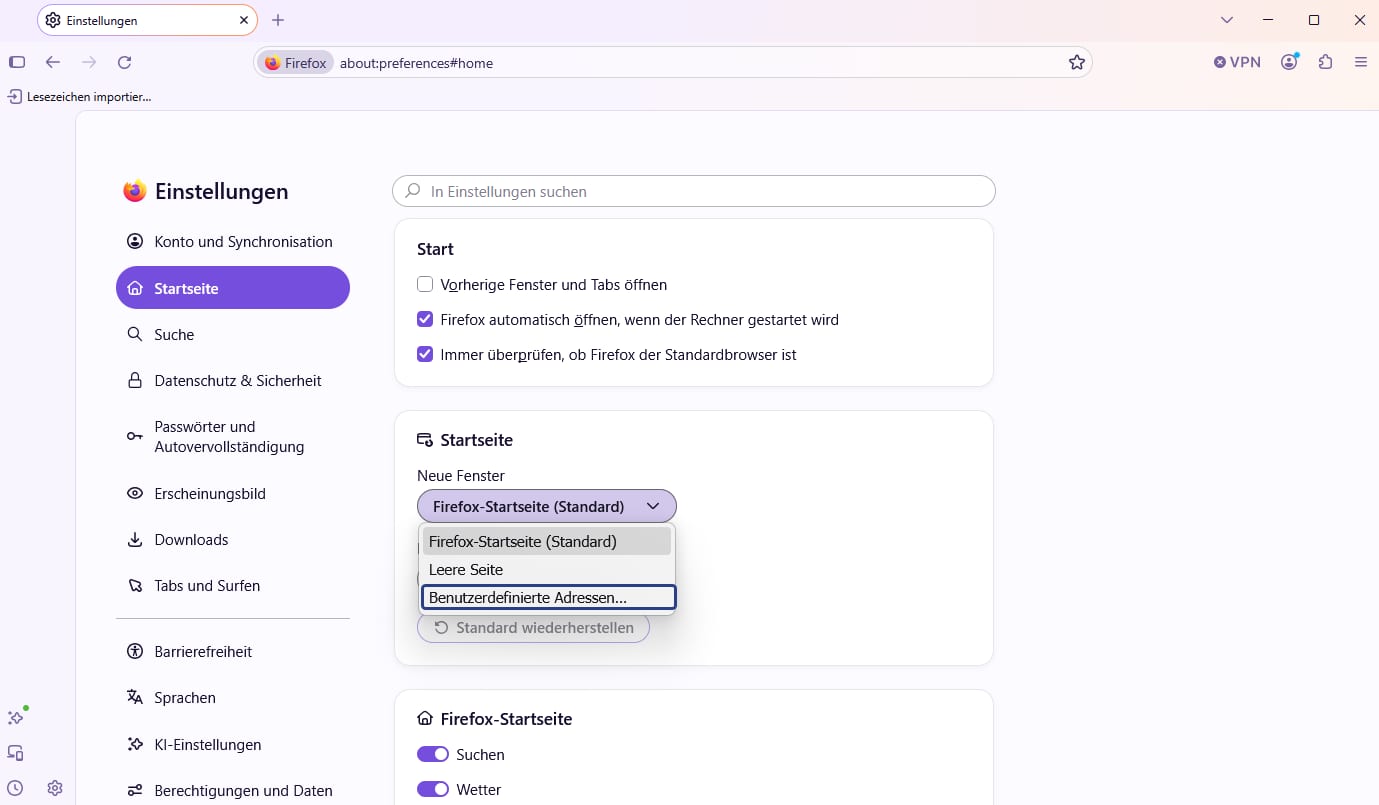Uncheck Firefox automatisch öffnen at startup
Viewport: 1379px width, 805px height.
(x=425, y=320)
